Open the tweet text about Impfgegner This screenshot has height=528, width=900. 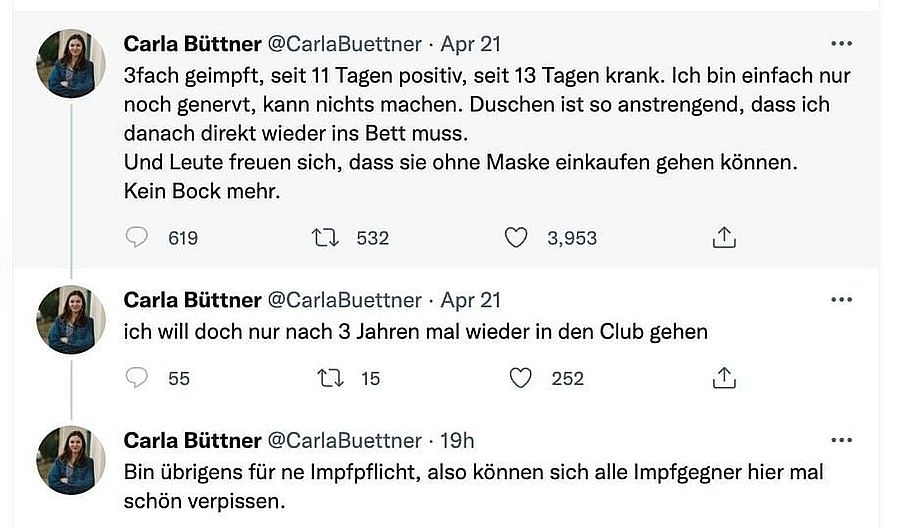(470, 484)
